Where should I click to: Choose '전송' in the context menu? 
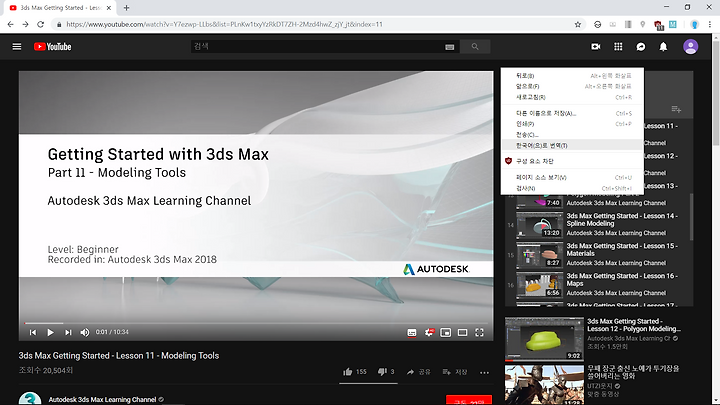pos(572,135)
